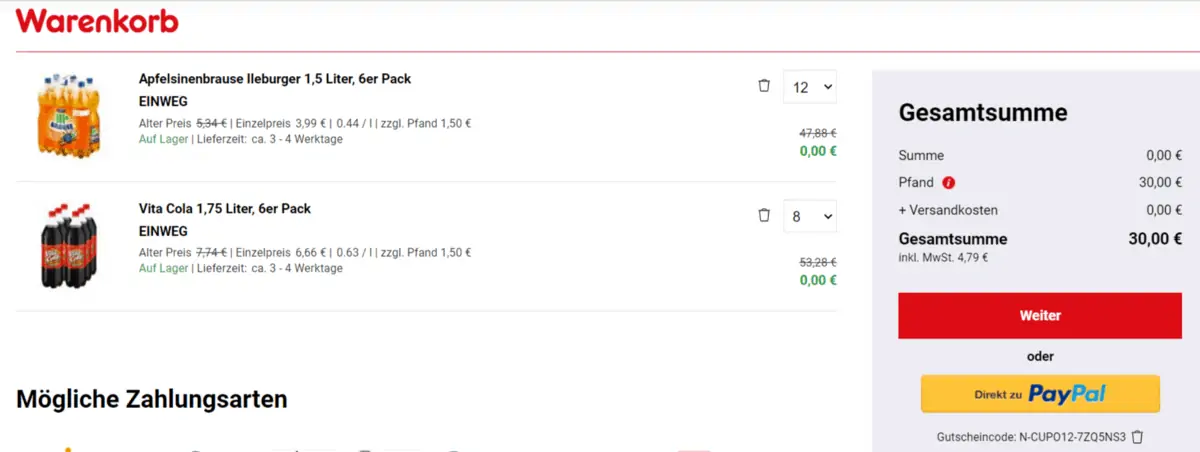The image size is (1200, 452).
Task: Select the bold Gesamtsumme amount 30,00 €
Action: [1155, 239]
